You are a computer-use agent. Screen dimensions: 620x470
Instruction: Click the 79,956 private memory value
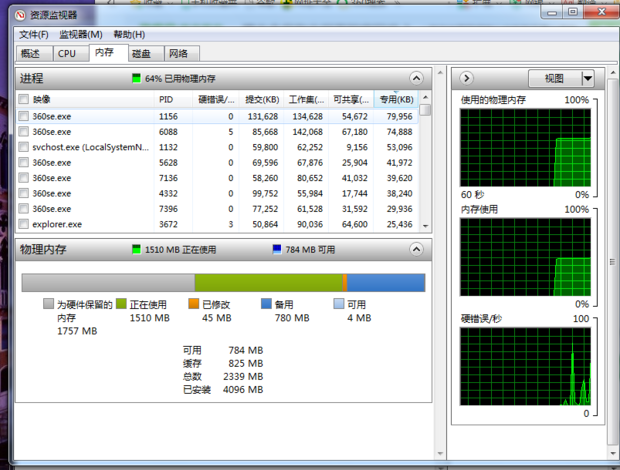[x=399, y=117]
